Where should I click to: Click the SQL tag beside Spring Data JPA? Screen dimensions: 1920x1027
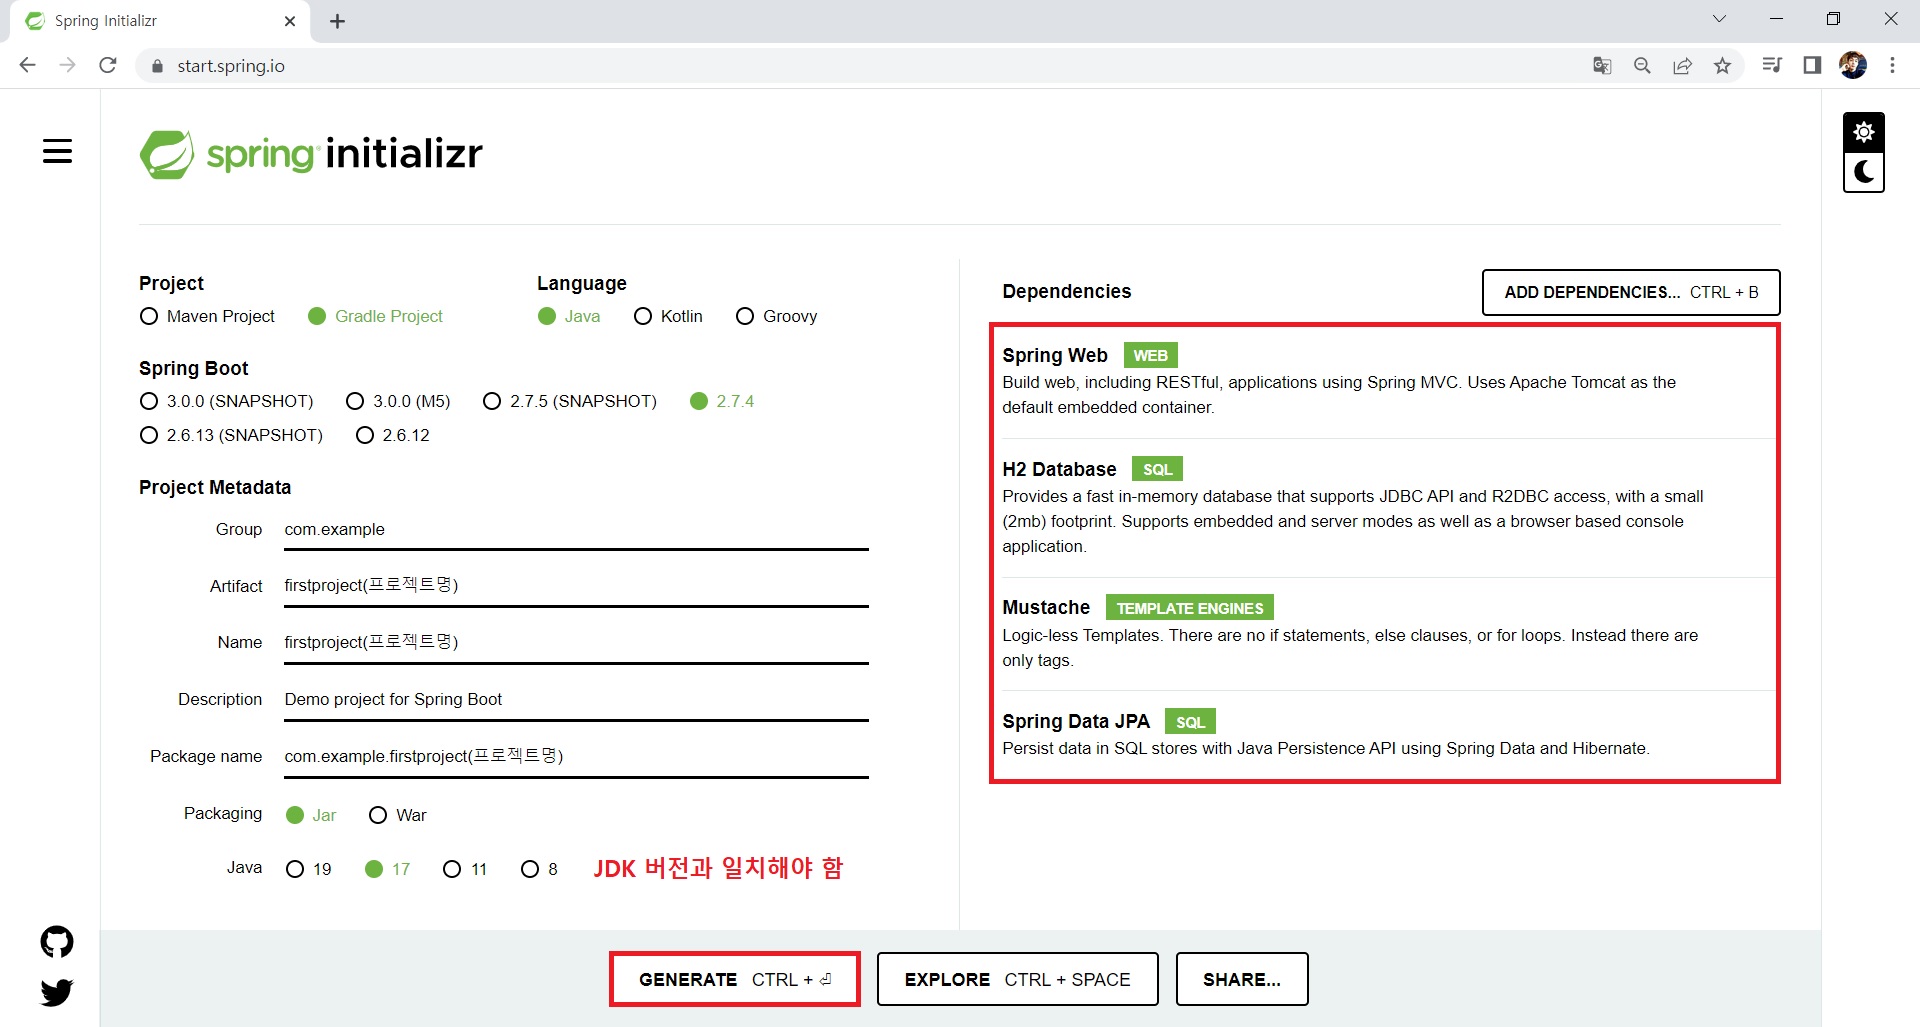coord(1190,722)
